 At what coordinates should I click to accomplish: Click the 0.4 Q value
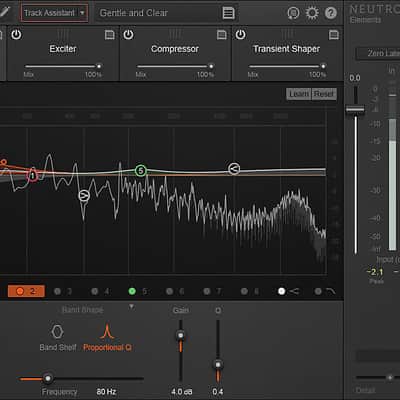218,391
